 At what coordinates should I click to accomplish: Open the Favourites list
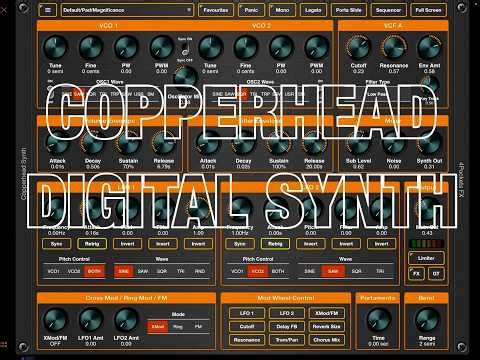(x=216, y=10)
